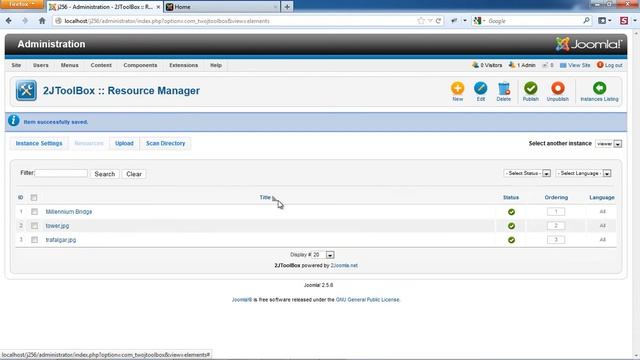
Task: Switch to the Scan Directory tab
Action: pos(165,144)
